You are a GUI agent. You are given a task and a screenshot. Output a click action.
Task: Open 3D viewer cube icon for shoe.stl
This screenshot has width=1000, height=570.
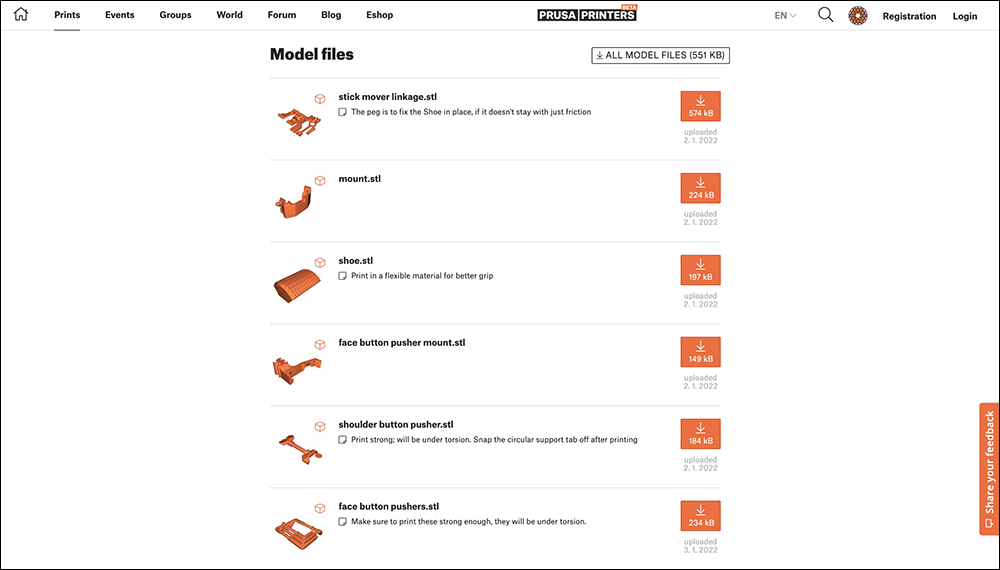pos(320,263)
